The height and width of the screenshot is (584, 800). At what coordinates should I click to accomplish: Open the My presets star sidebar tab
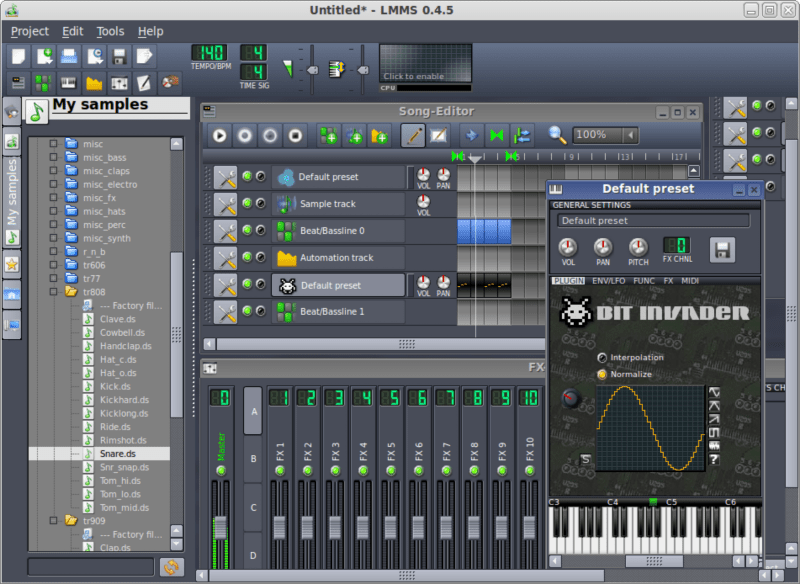12,264
